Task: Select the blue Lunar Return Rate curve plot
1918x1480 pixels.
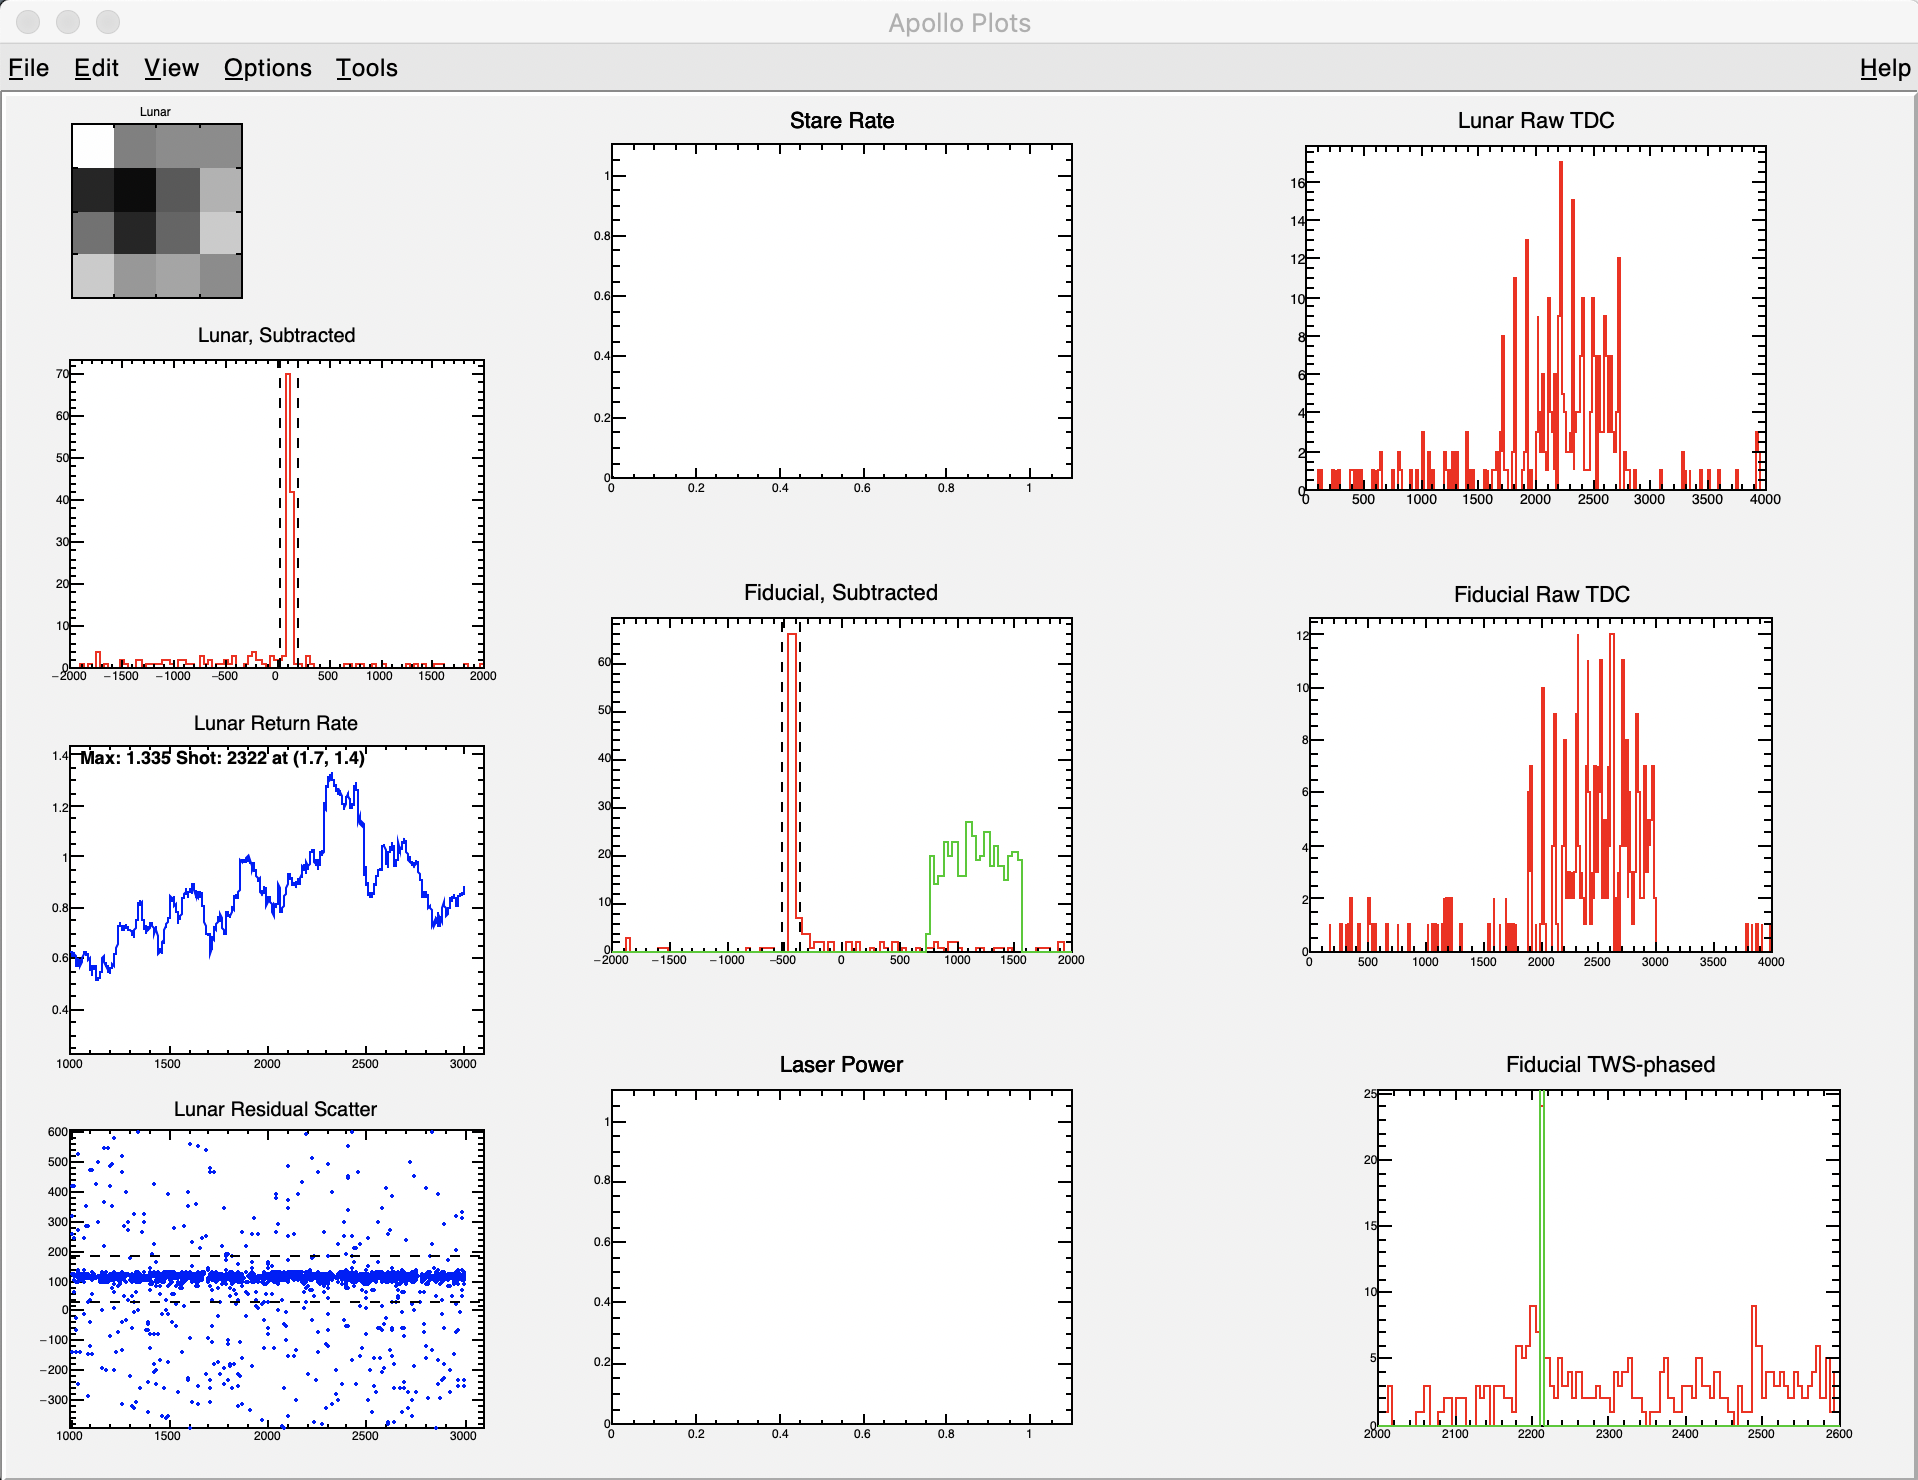Action: [277, 900]
